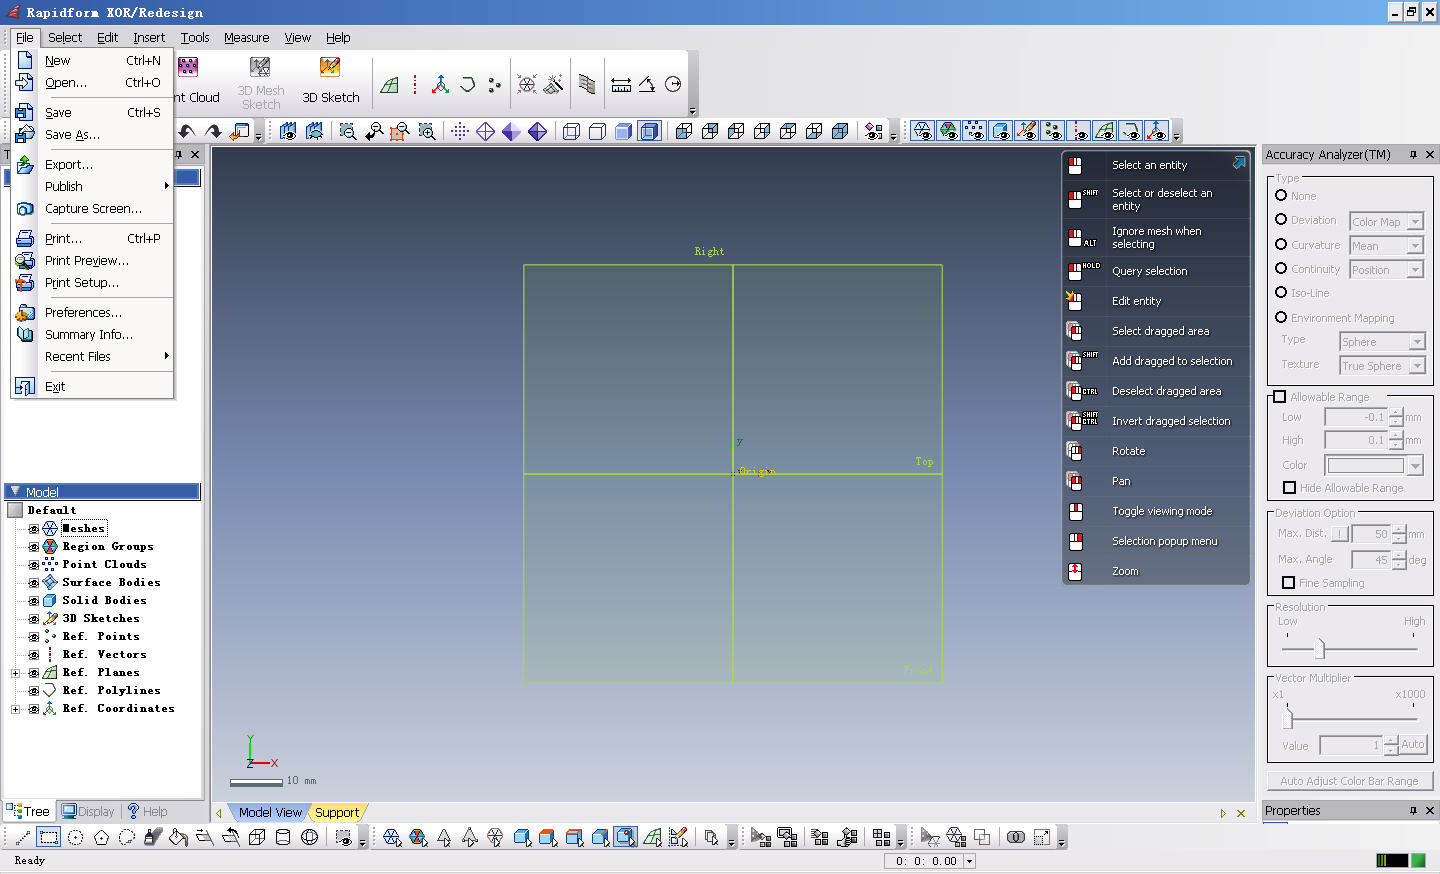Enable the Fine Sampling checkbox

1288,583
